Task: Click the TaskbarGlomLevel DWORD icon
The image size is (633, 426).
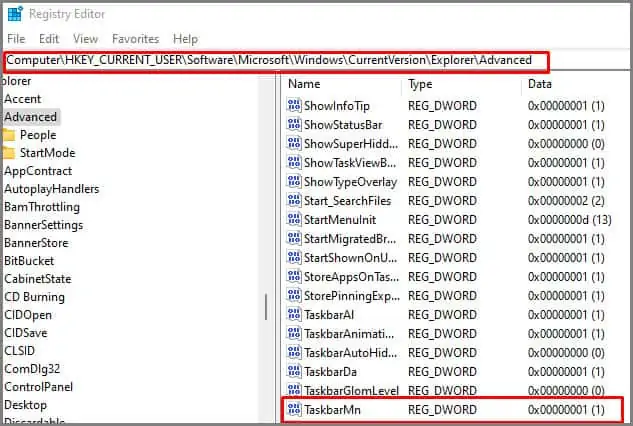Action: pos(294,390)
